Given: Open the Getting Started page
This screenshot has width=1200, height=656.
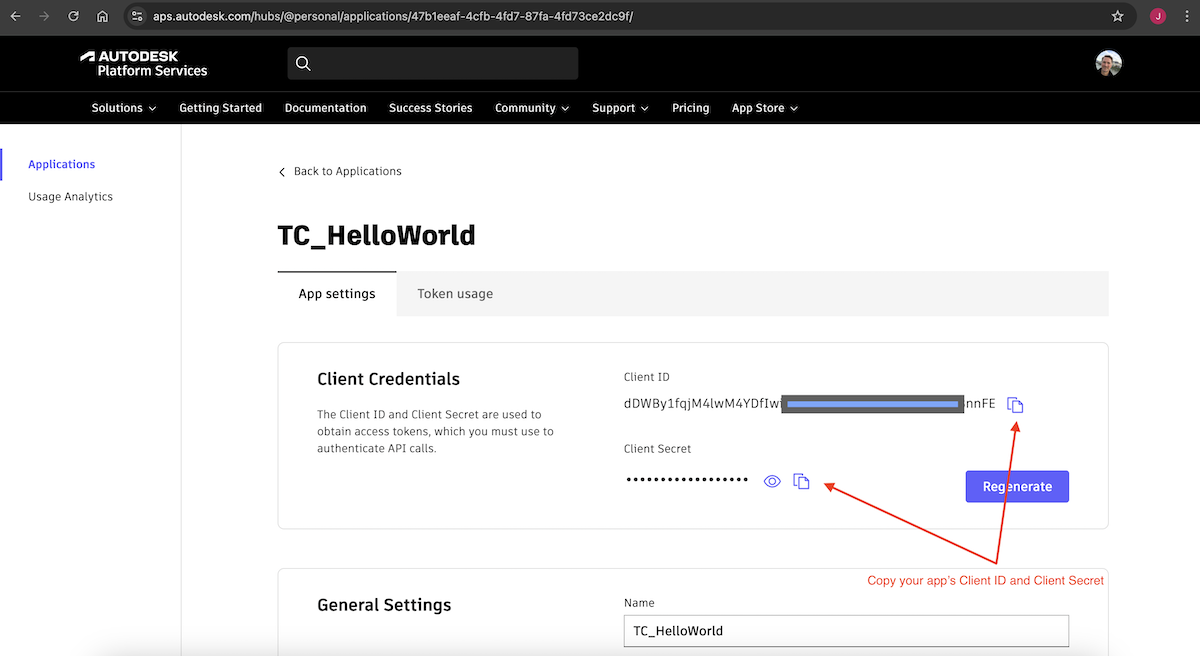Looking at the screenshot, I should coord(220,108).
